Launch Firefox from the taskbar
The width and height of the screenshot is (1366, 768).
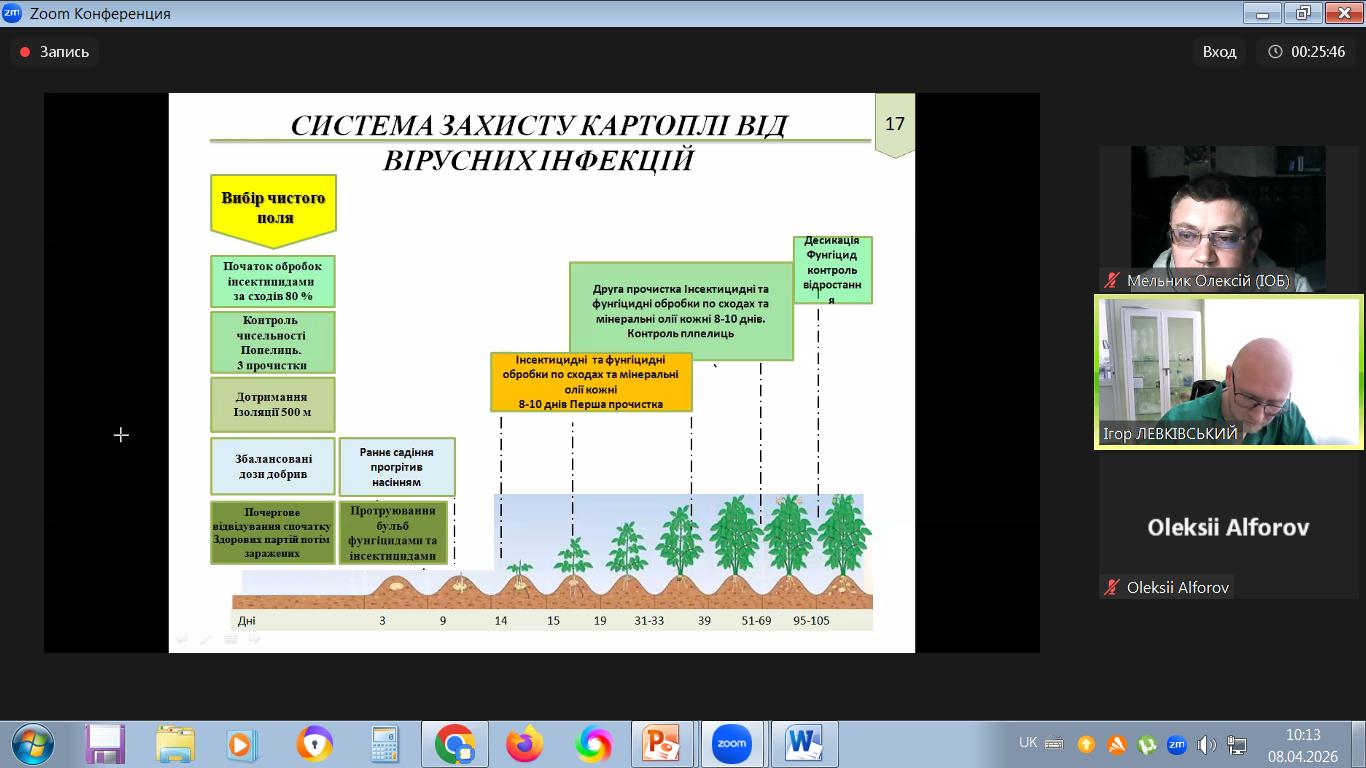click(524, 744)
